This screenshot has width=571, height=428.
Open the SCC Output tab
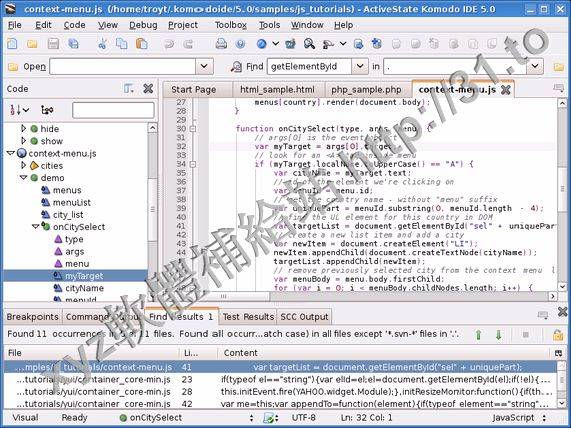304,317
